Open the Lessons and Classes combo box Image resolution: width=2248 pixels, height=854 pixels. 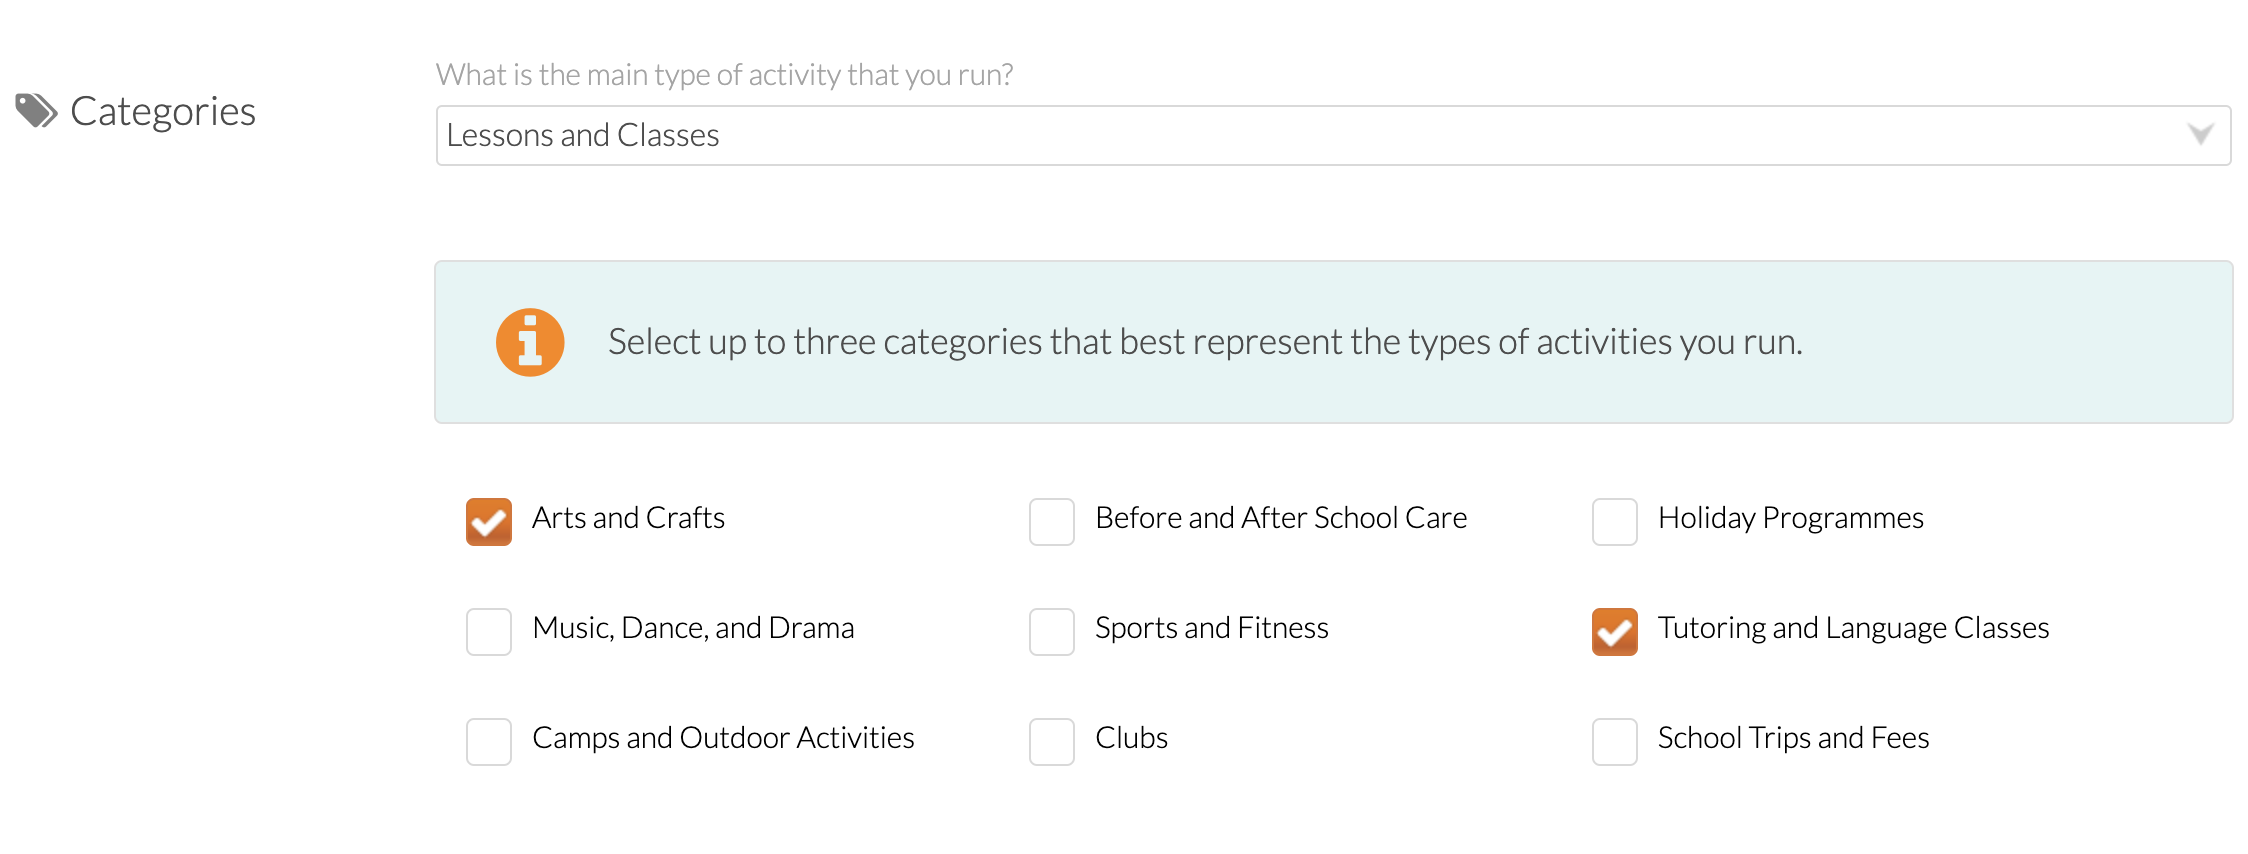1333,136
